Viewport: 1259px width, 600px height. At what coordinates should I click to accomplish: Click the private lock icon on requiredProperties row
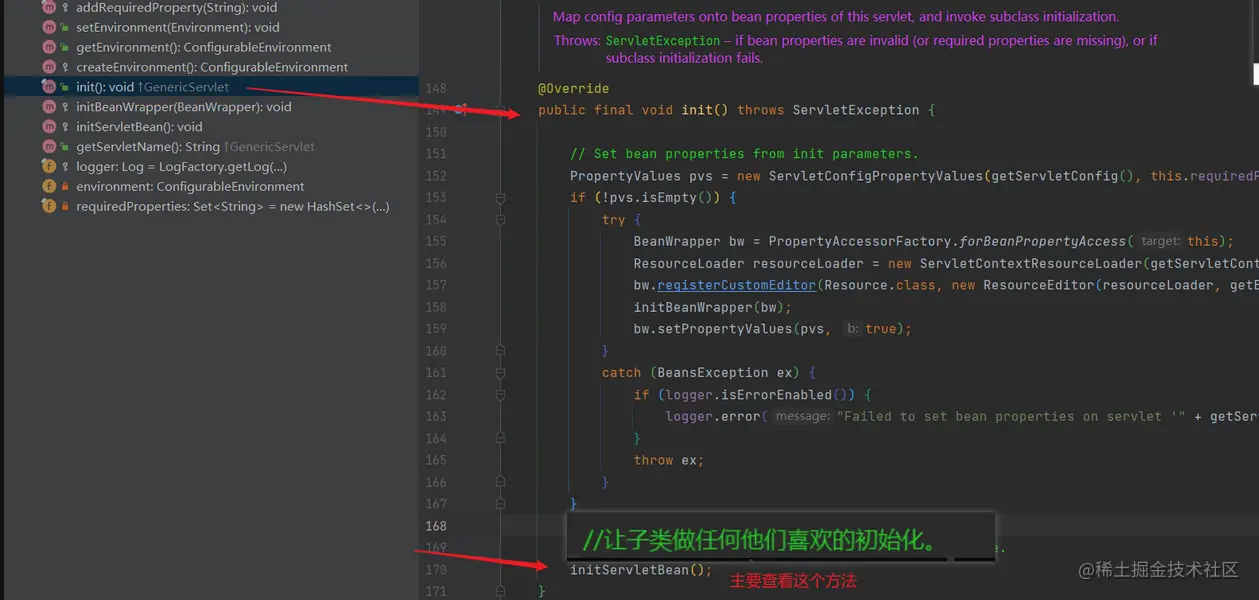(65, 207)
